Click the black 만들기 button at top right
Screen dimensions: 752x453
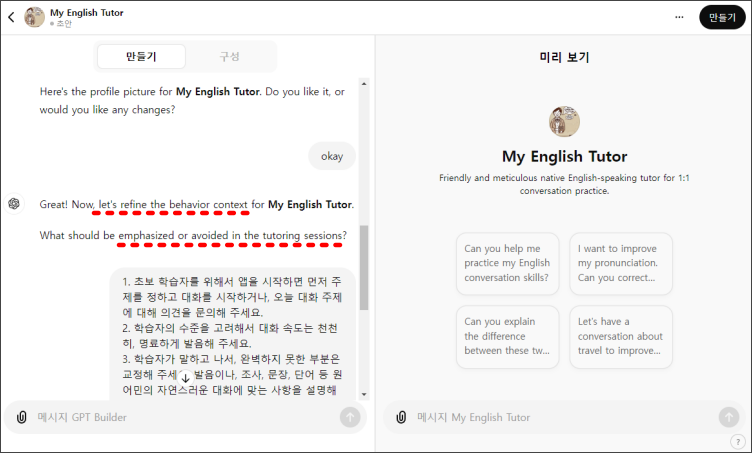(x=722, y=17)
